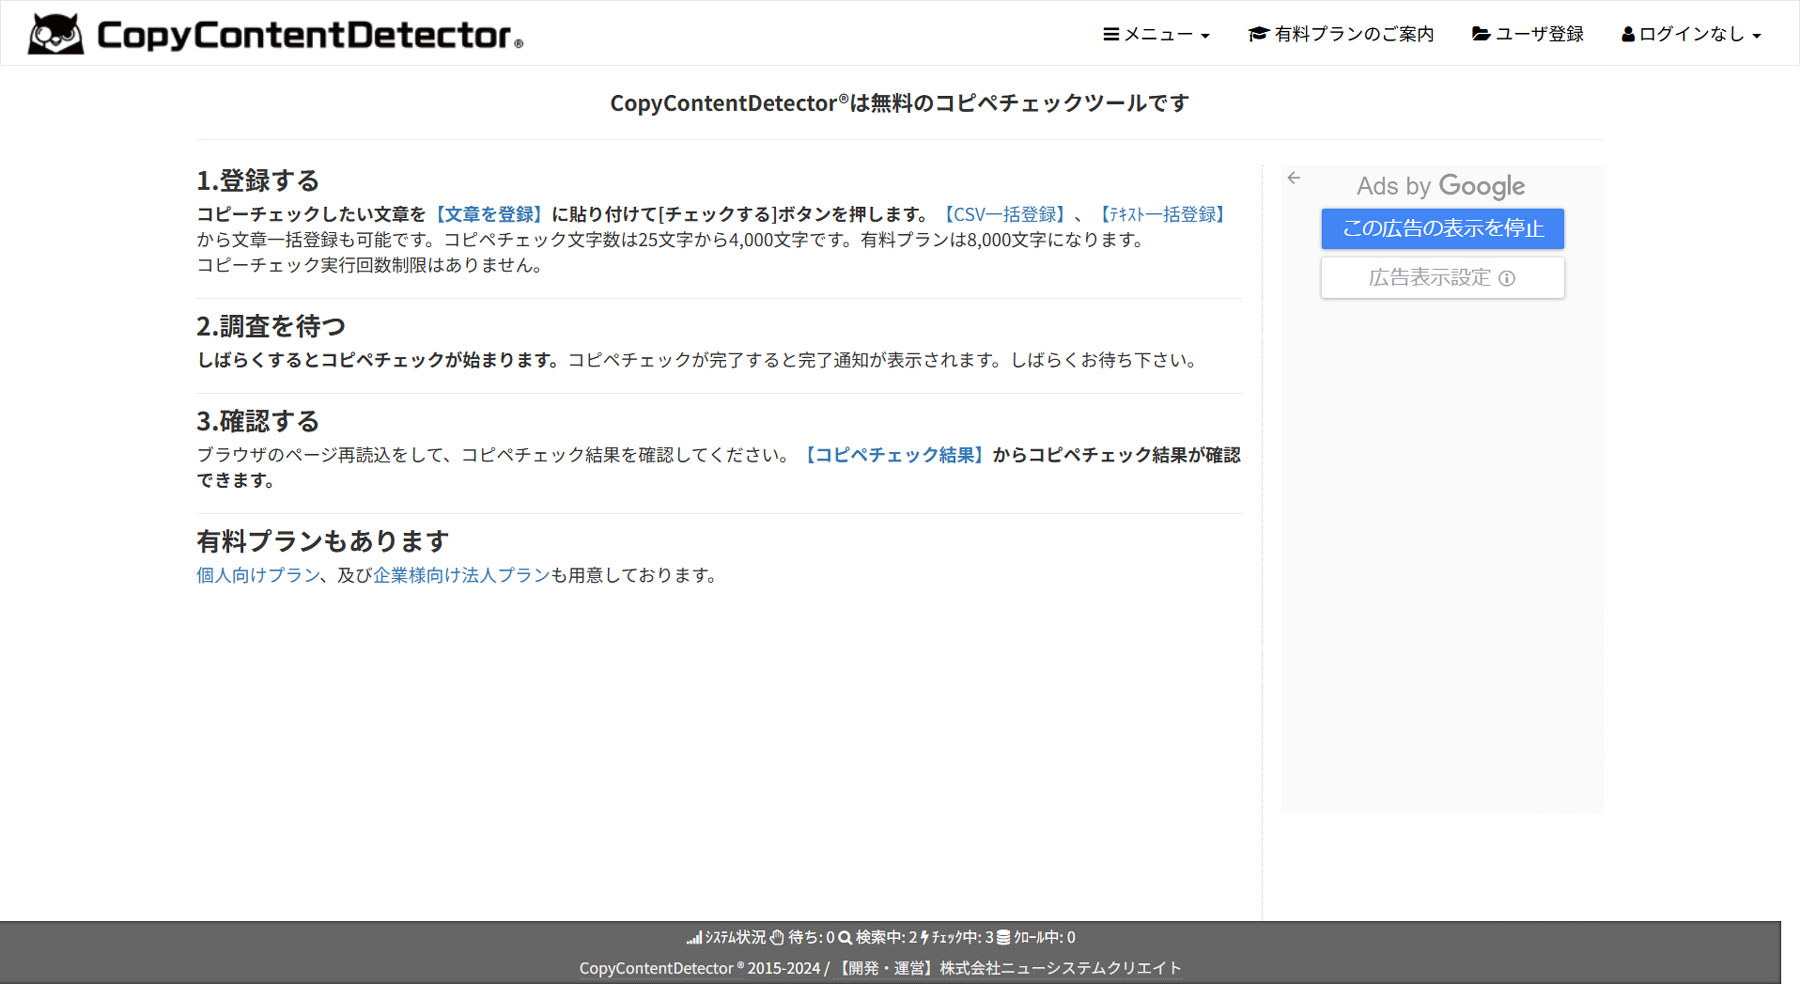Click the CopyContentDetector owl logo
The width and height of the screenshot is (1800, 984).
56,34
